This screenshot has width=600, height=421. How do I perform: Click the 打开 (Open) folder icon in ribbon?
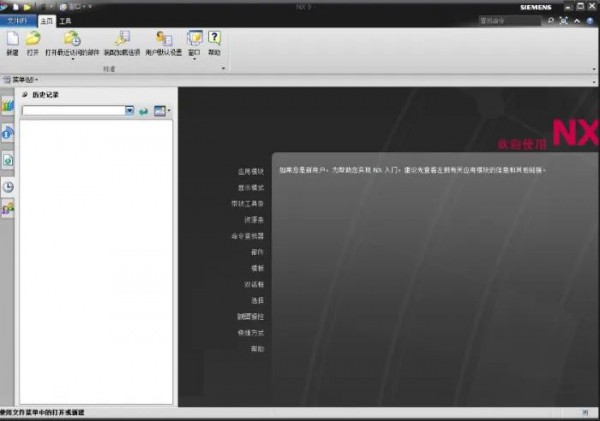pos(33,38)
